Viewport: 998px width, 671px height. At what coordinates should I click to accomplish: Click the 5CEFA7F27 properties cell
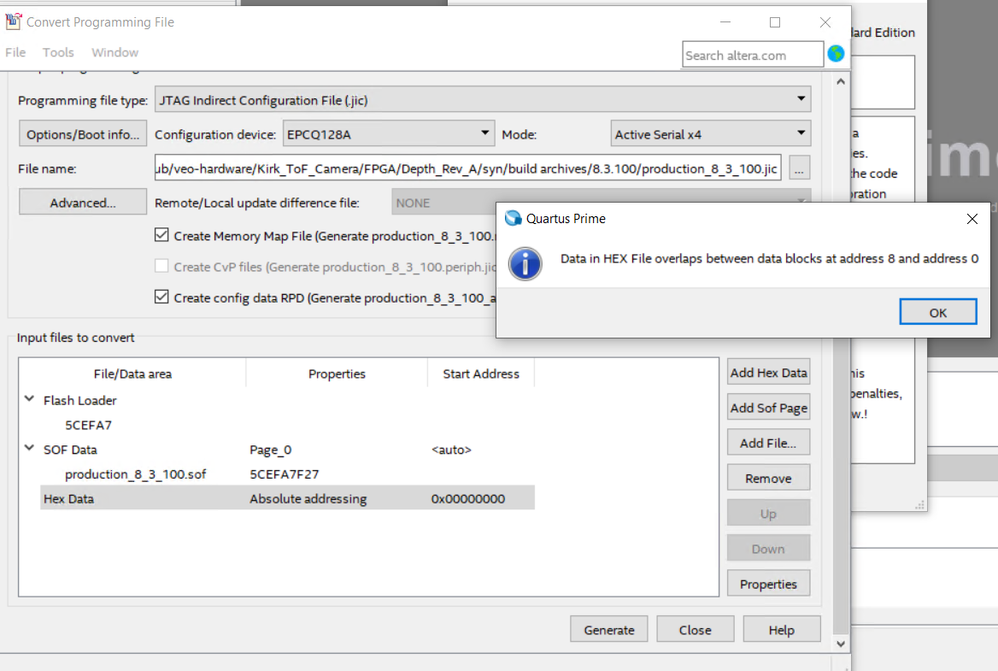click(284, 474)
